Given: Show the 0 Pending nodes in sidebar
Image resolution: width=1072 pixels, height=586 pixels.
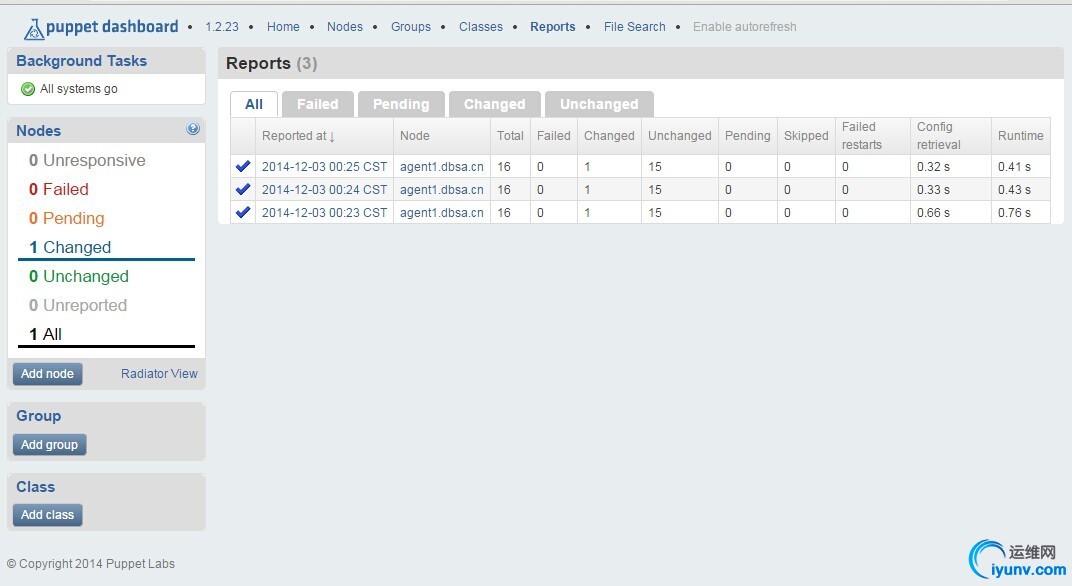Looking at the screenshot, I should (x=66, y=218).
